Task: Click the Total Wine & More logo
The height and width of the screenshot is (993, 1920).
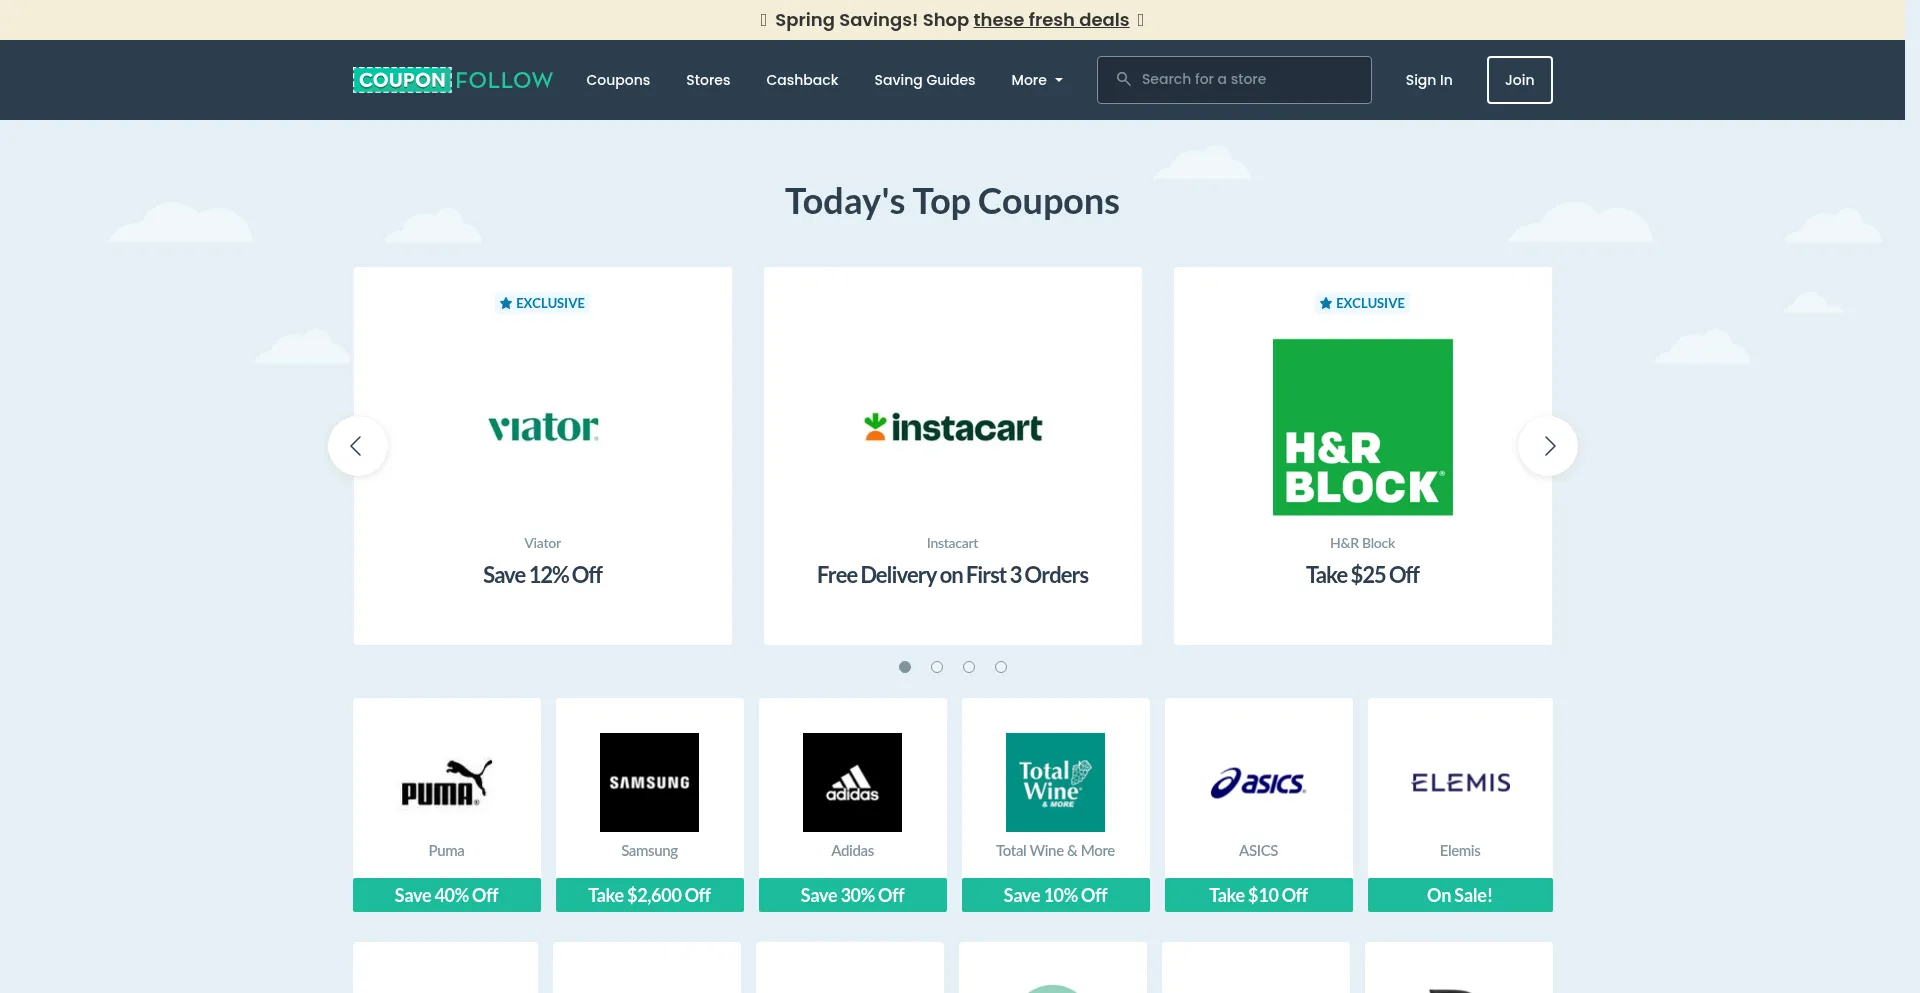Action: coord(1055,782)
